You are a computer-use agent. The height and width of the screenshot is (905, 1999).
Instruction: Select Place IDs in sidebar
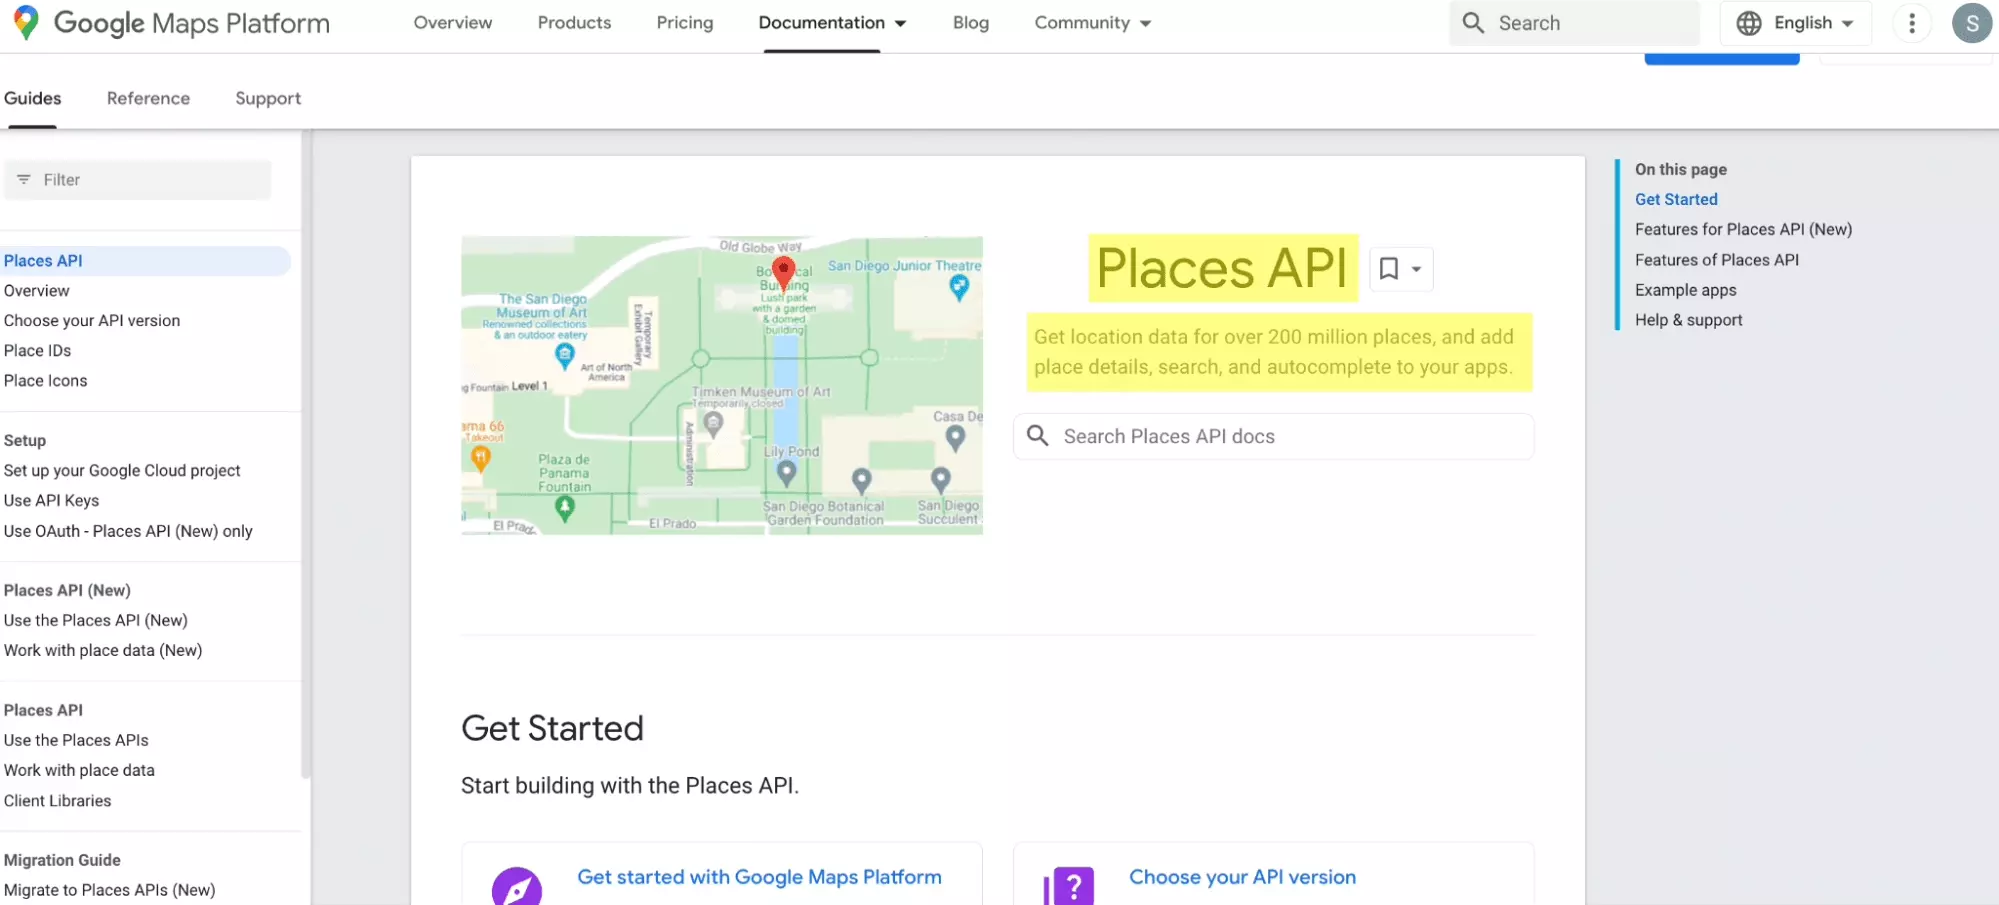coord(38,351)
